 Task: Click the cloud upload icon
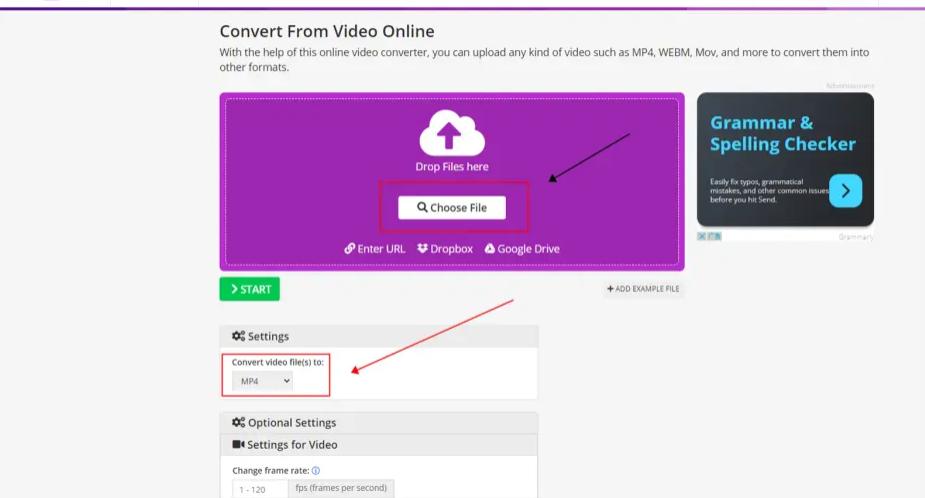[452, 133]
